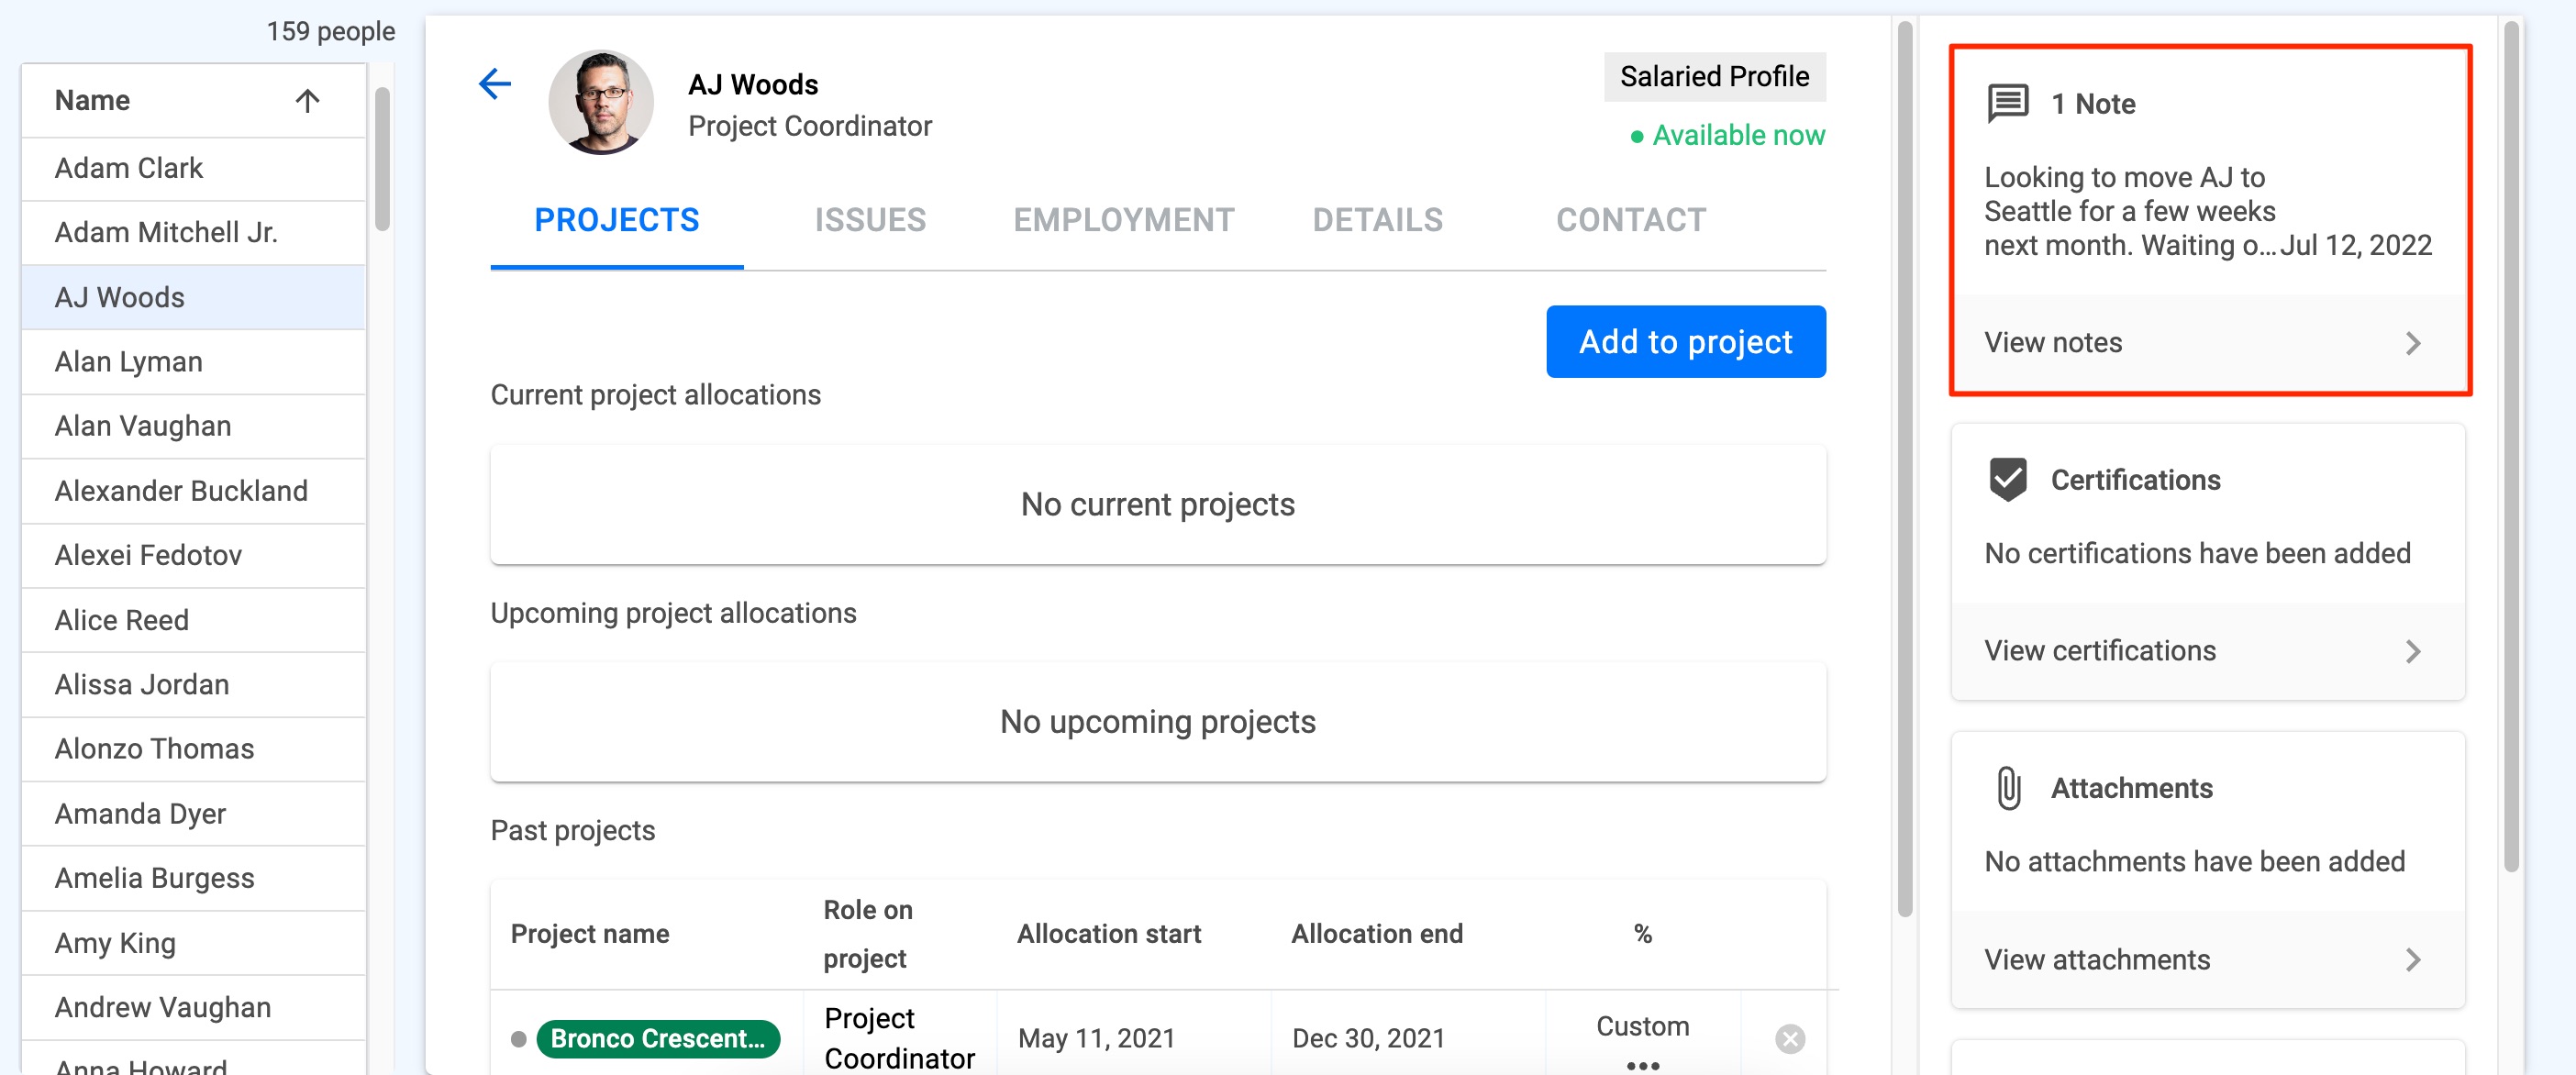Select Amy King in people list
This screenshot has height=1075, width=2576.
tap(193, 942)
